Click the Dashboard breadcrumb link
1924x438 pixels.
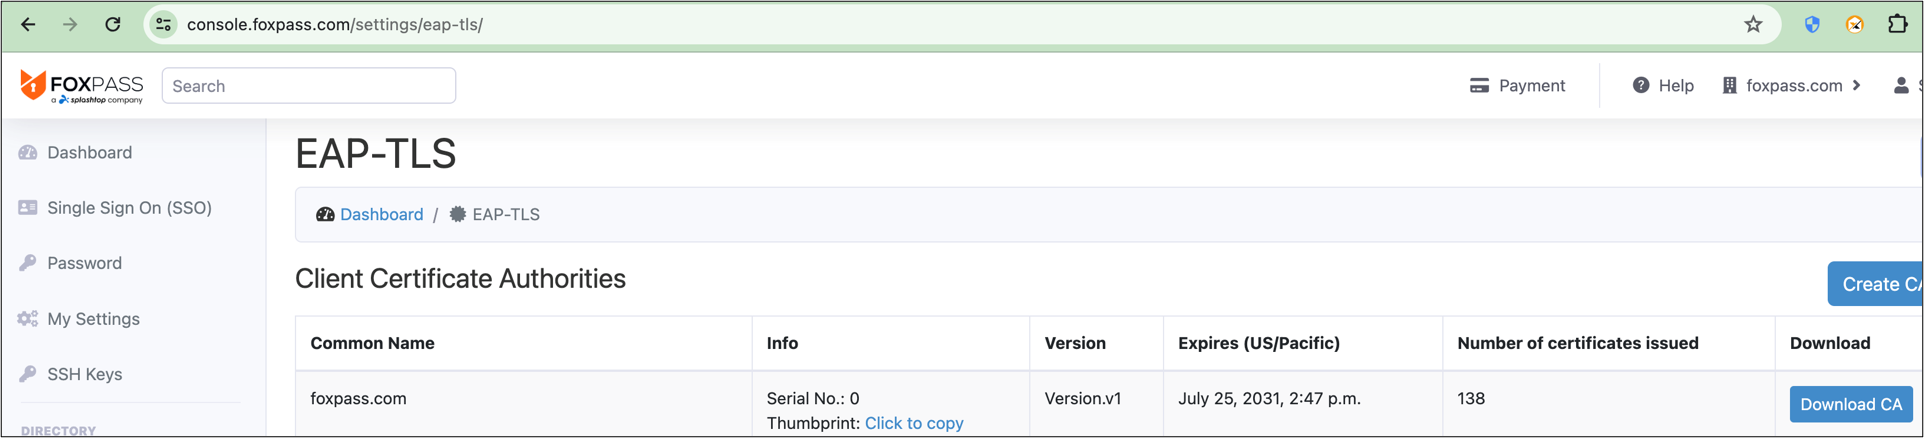(381, 215)
